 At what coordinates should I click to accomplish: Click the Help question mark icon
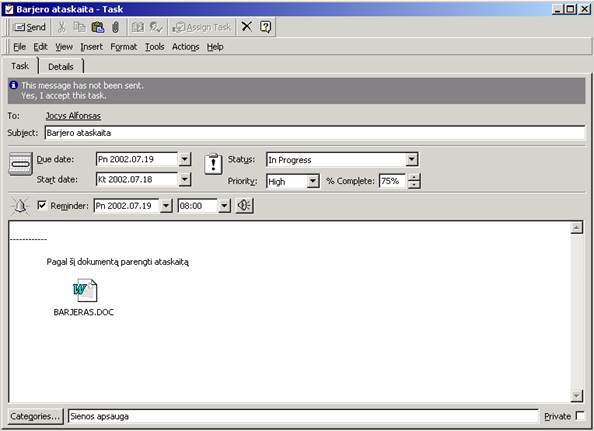click(266, 27)
